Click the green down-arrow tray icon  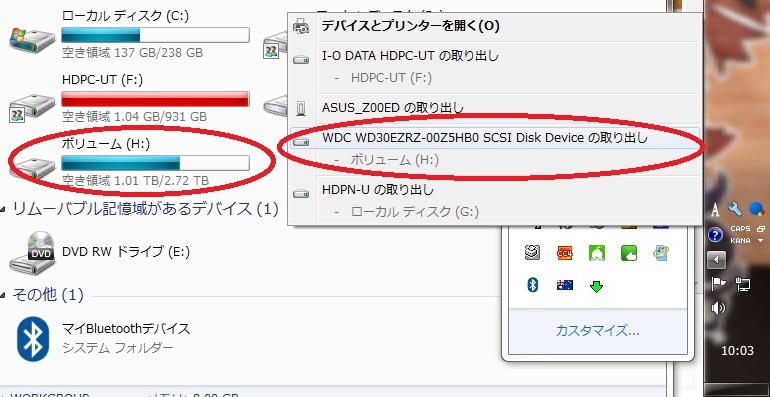(596, 286)
